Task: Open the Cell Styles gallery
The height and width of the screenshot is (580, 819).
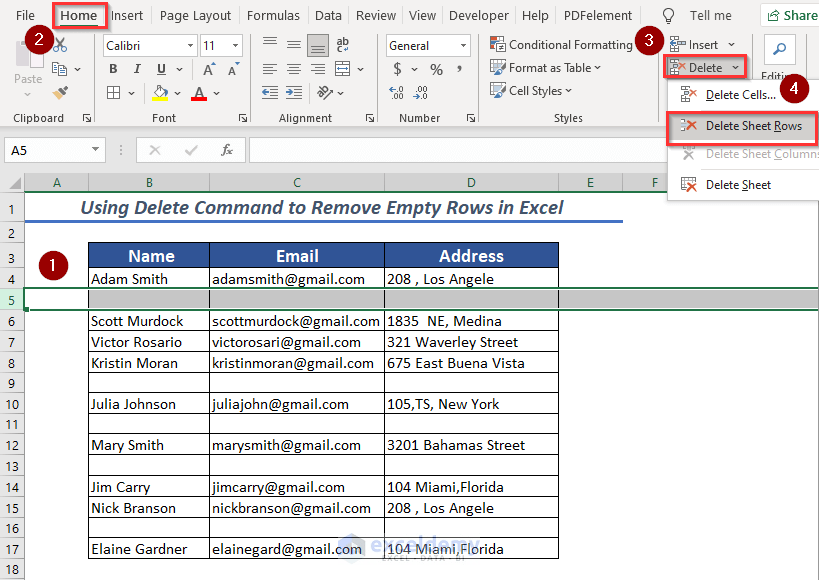Action: 531,90
